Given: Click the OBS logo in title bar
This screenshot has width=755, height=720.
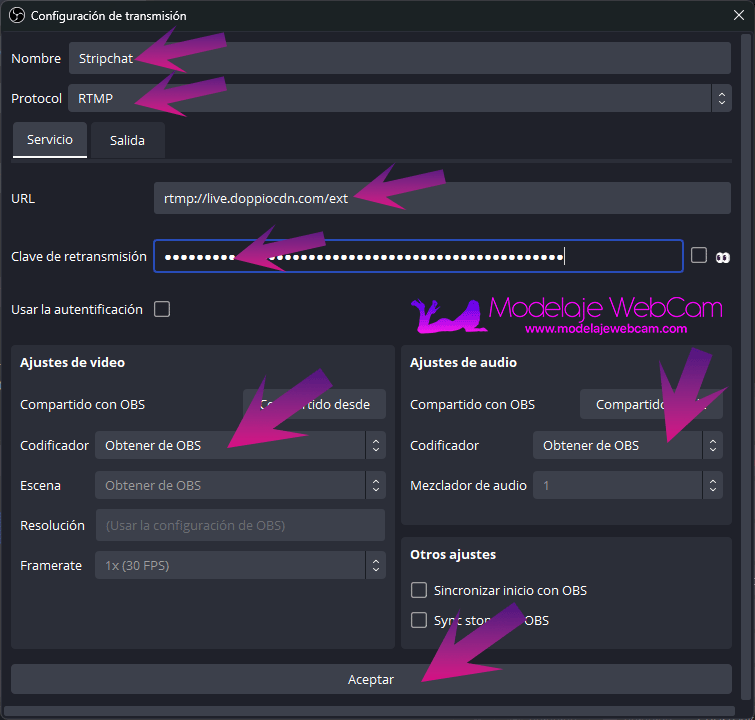Looking at the screenshot, I should point(17,15).
